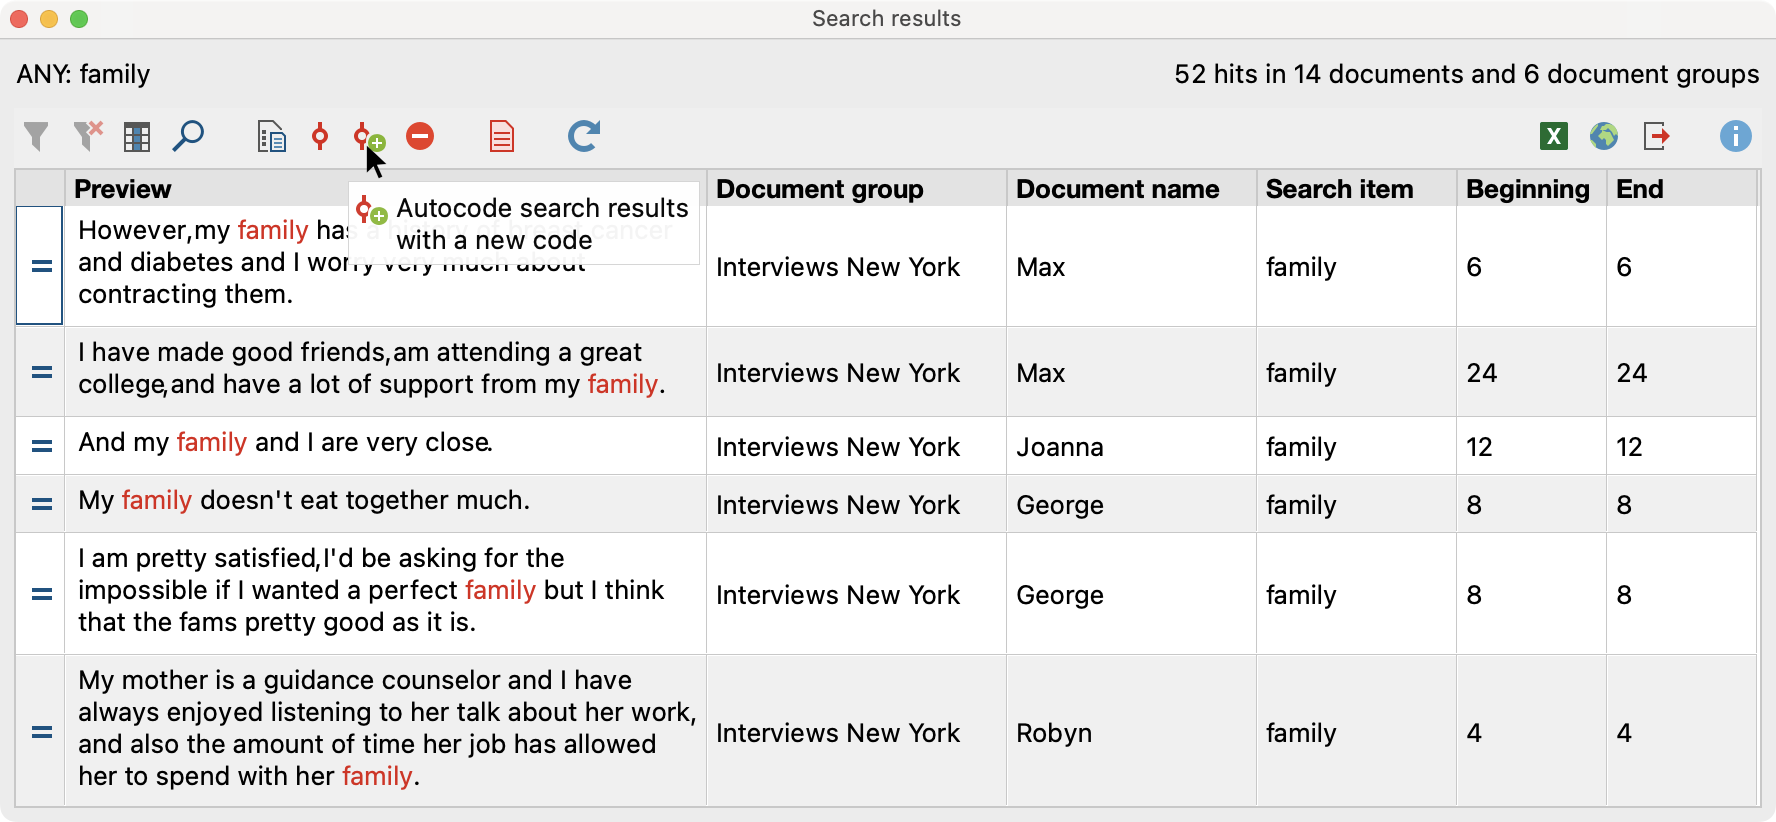Image resolution: width=1776 pixels, height=822 pixels.
Task: Click the magnifier search icon
Action: tap(188, 136)
